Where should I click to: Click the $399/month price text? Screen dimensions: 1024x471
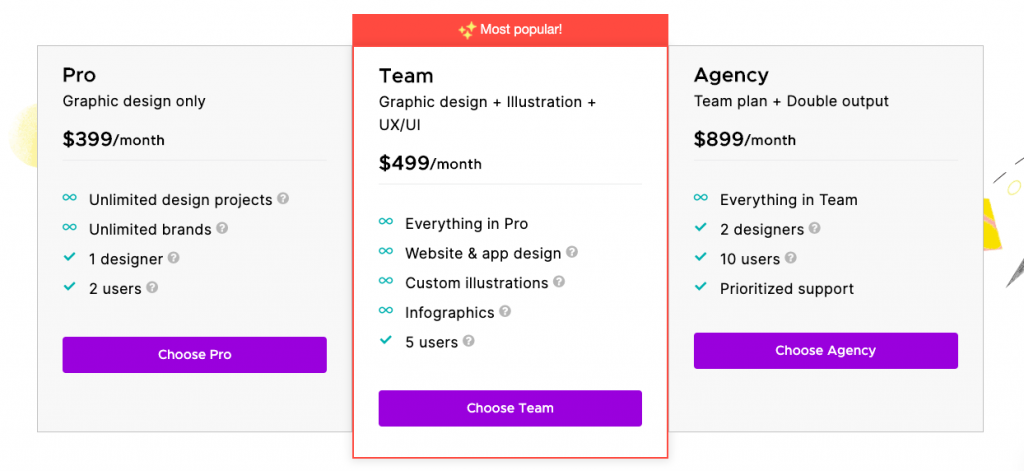pos(114,139)
